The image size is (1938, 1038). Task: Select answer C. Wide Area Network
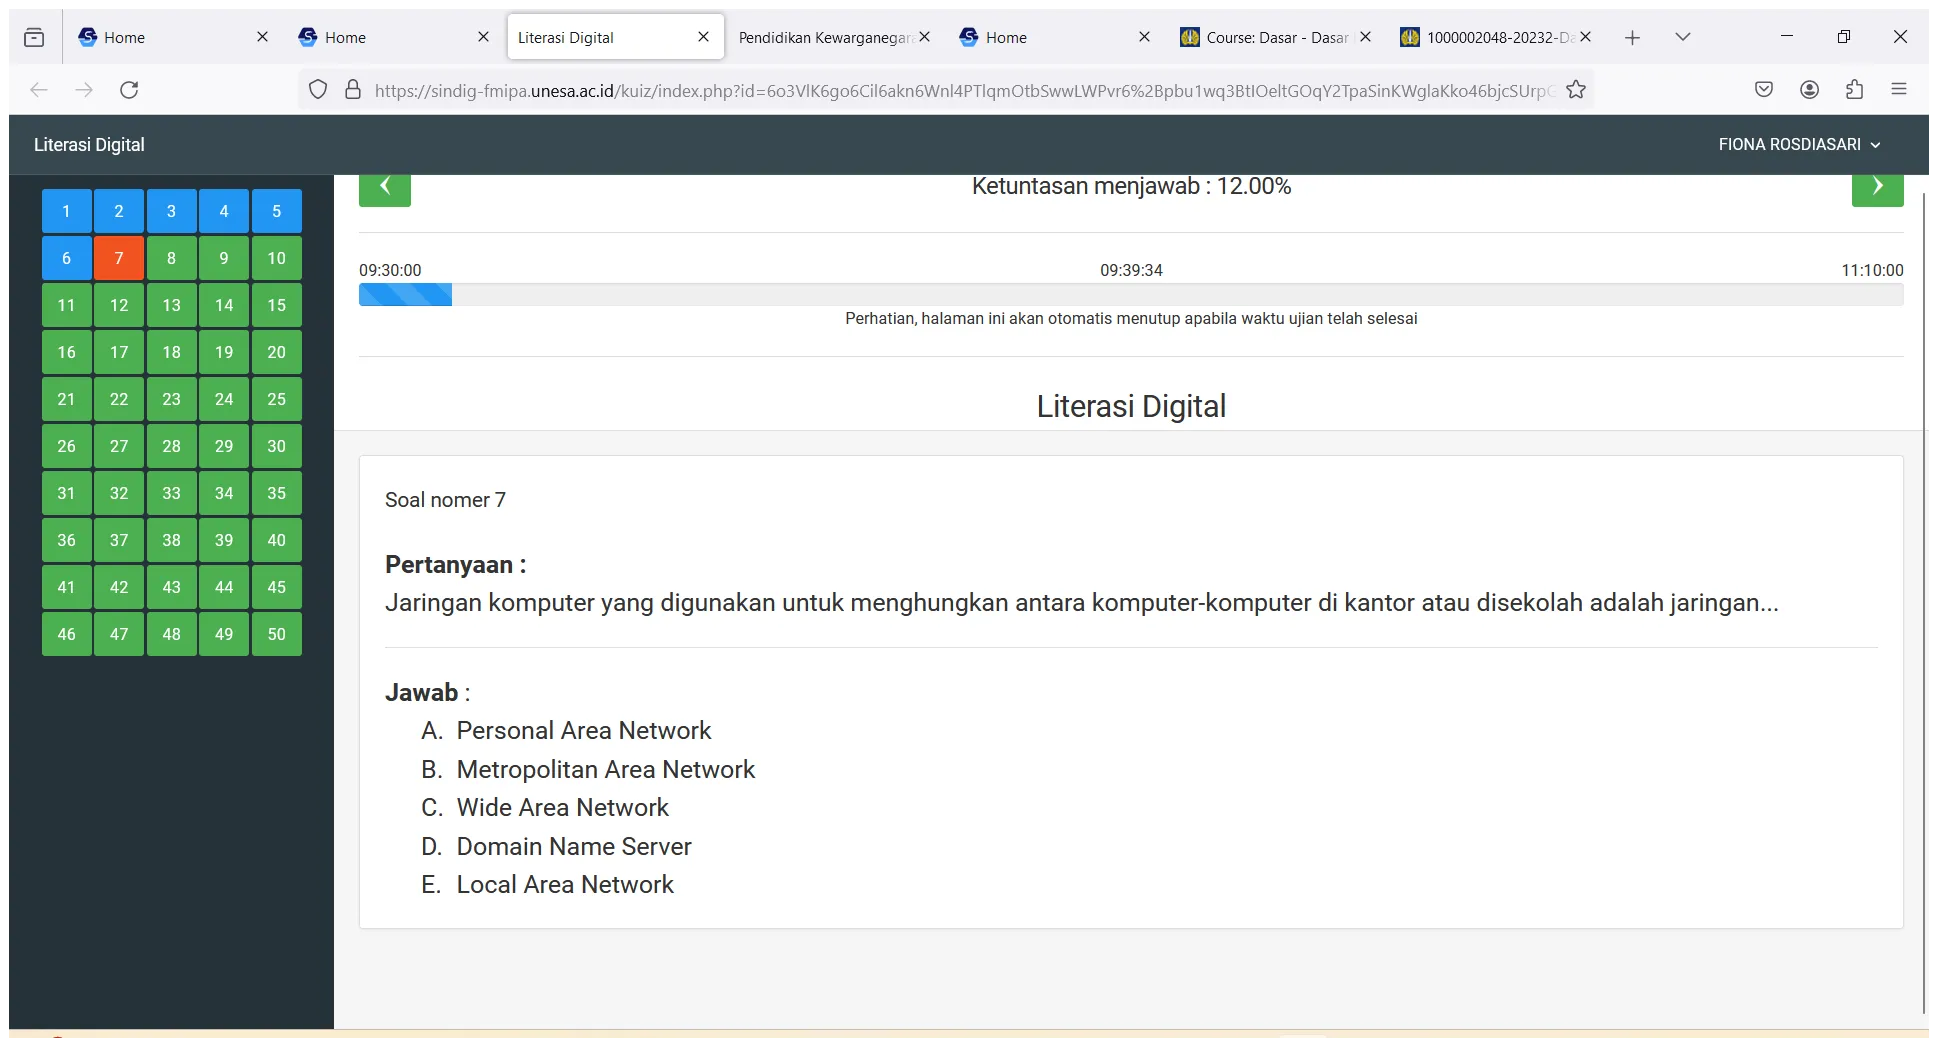(x=562, y=808)
